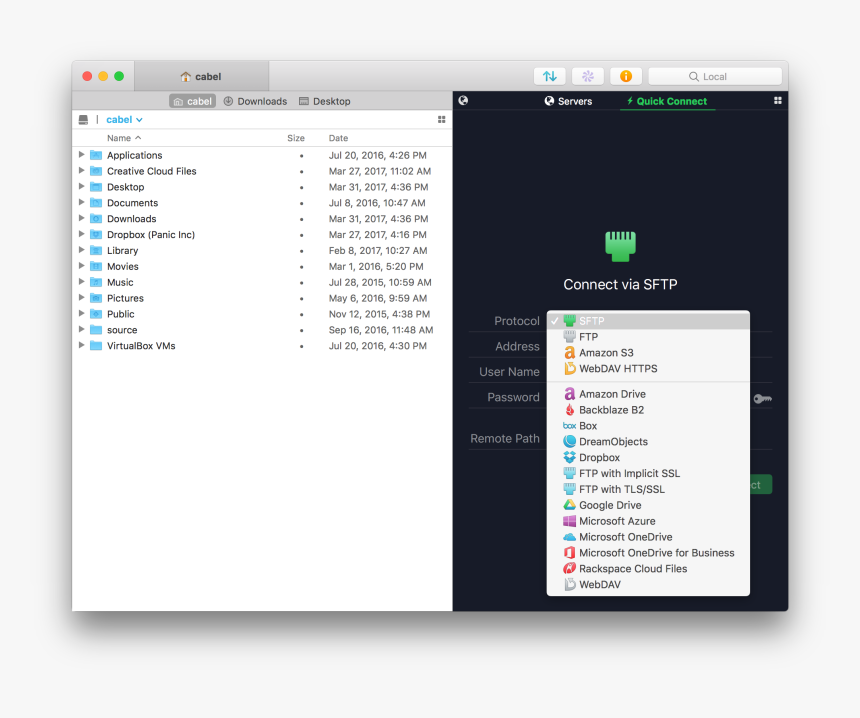860x718 pixels.
Task: Click the Local search field
Action: [715, 76]
